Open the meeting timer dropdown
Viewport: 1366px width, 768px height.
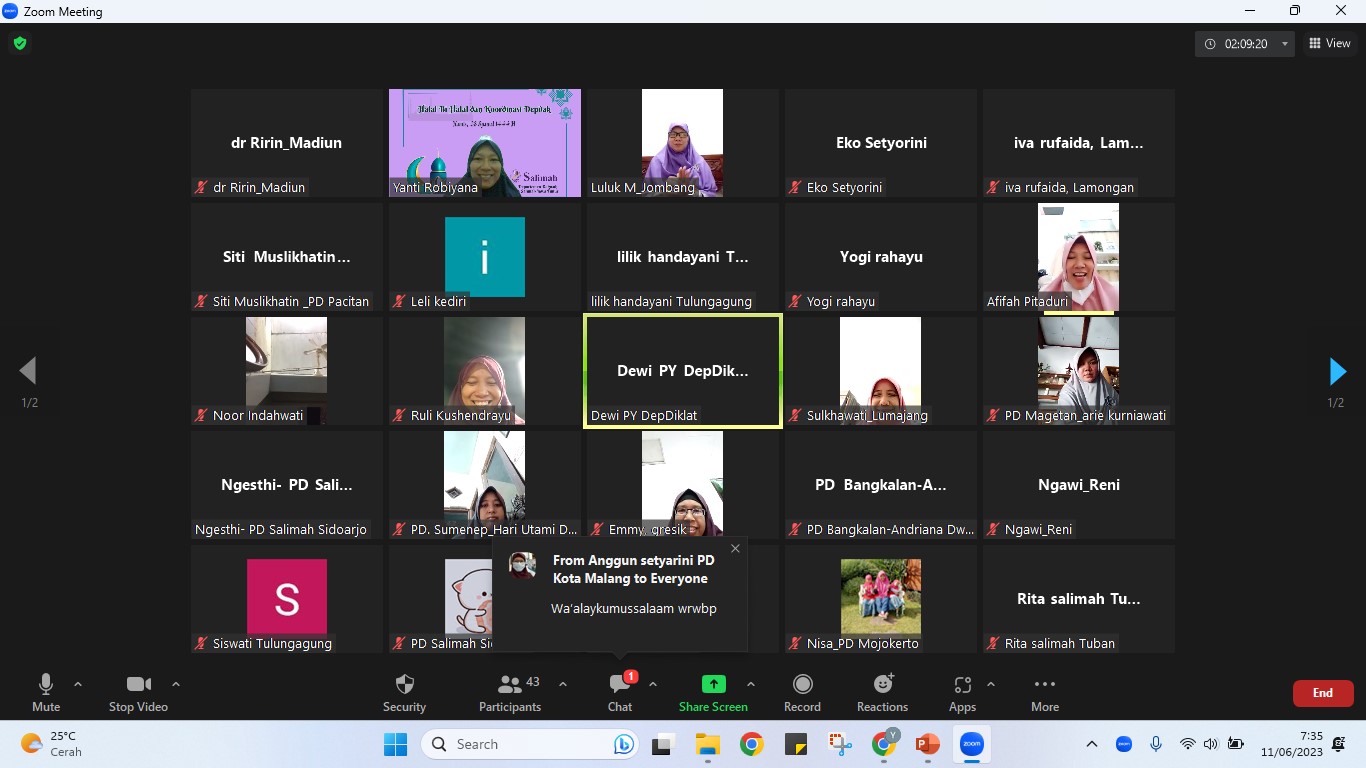(1285, 44)
